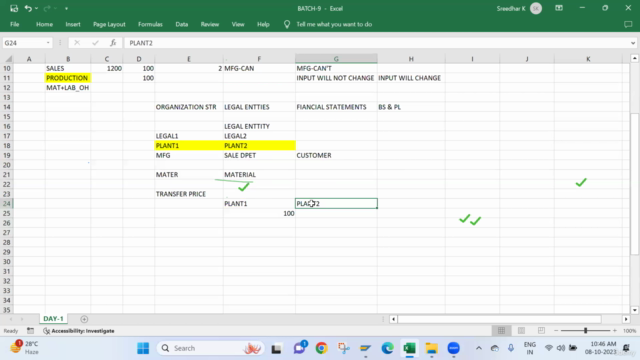Click the macro recording status bar icon
Screen dimensions: 640x360
pos(31,331)
